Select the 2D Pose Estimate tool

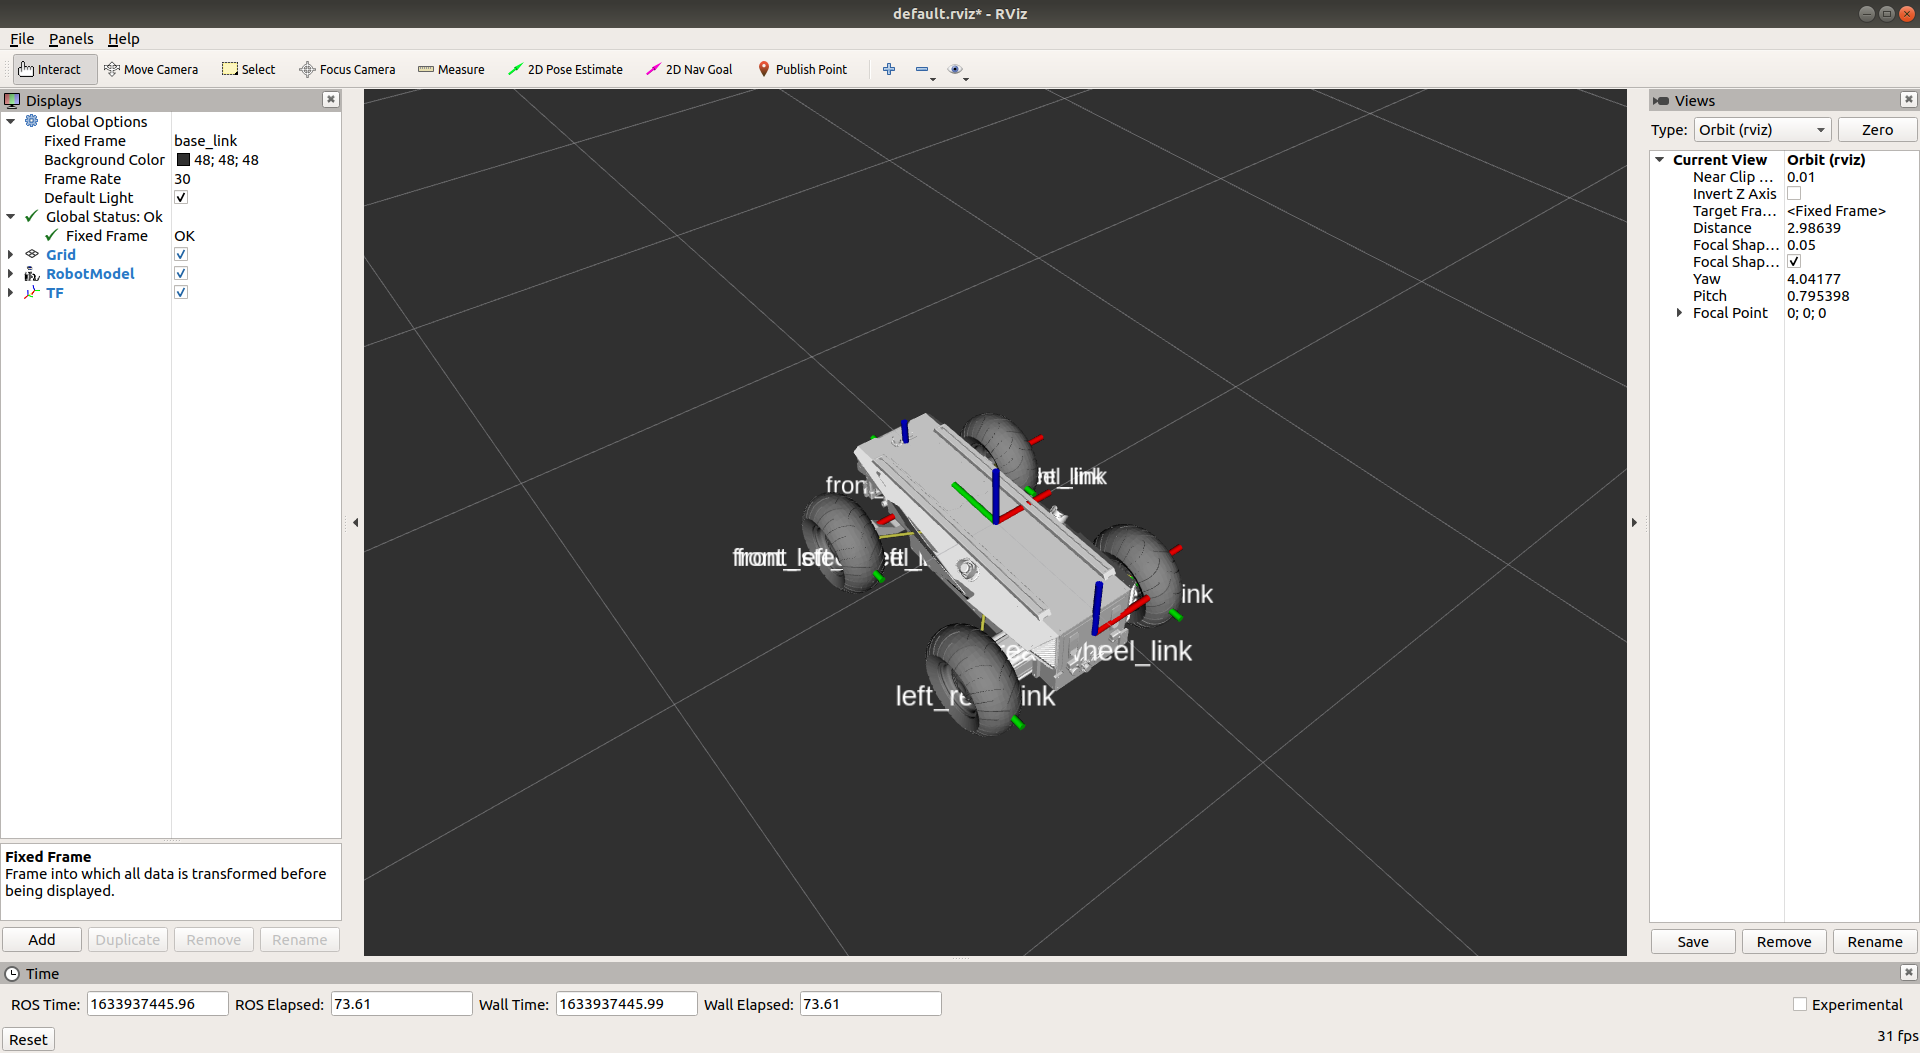click(566, 69)
